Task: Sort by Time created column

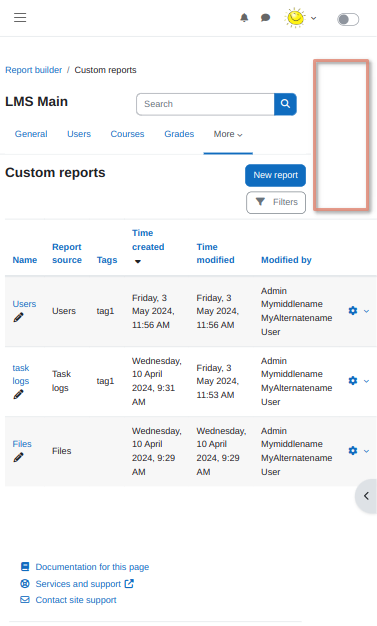Action: [x=148, y=240]
